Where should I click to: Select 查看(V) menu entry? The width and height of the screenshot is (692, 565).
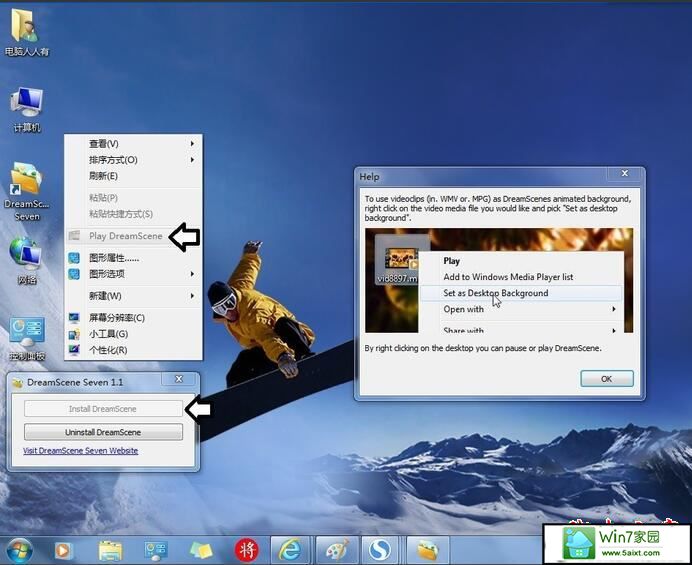(x=133, y=143)
